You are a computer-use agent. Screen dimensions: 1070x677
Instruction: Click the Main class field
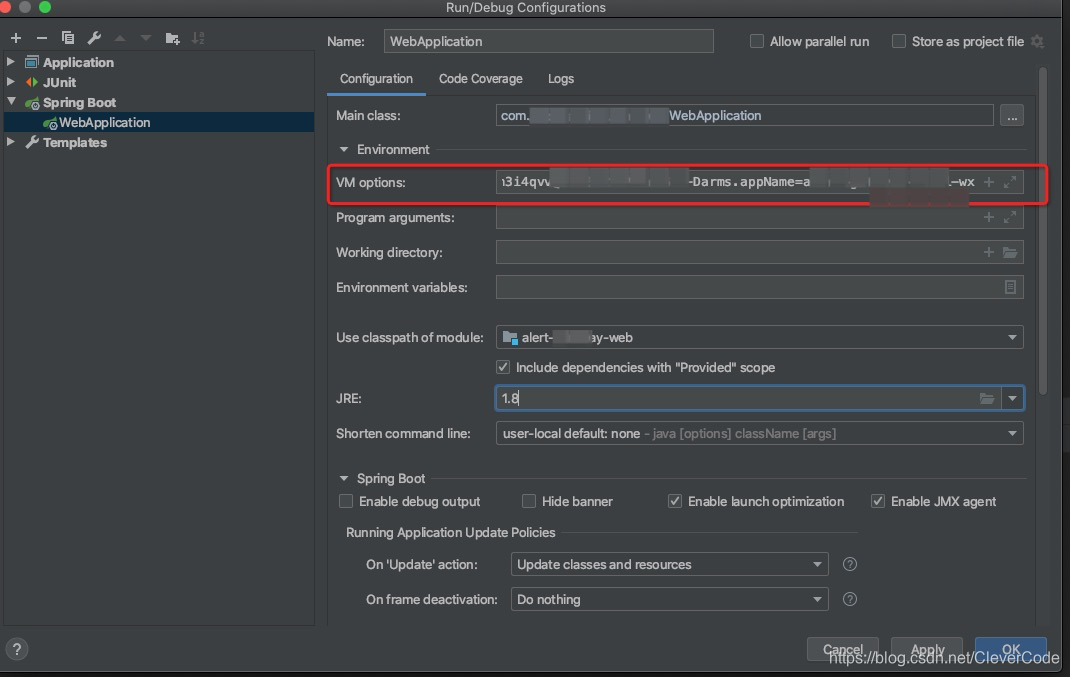pos(744,115)
